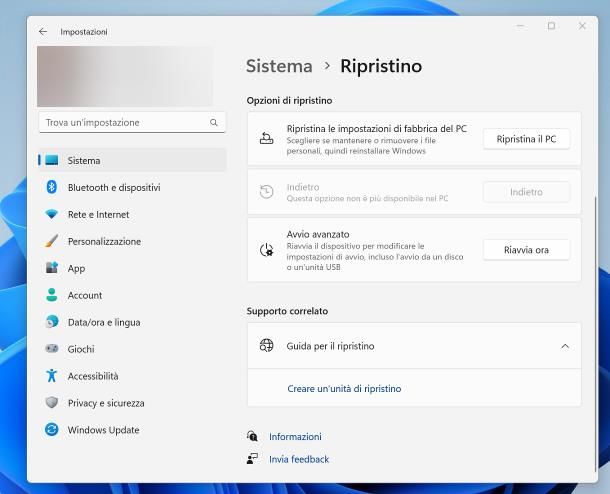Click the Giochi controller icon
The width and height of the screenshot is (610, 494).
(51, 349)
